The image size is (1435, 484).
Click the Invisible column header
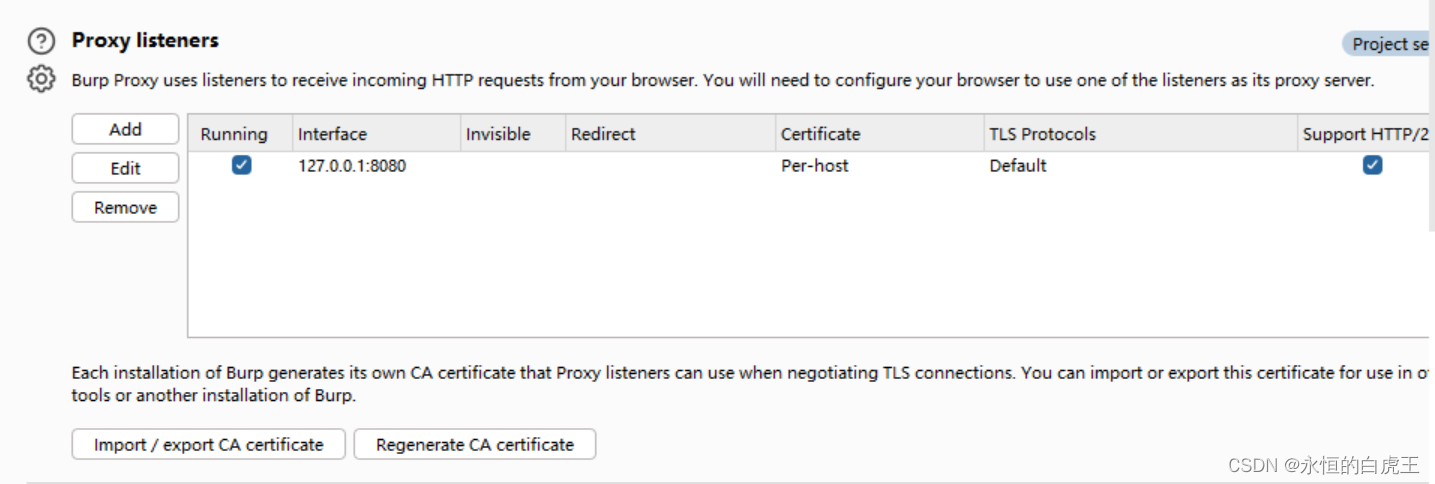(512, 134)
